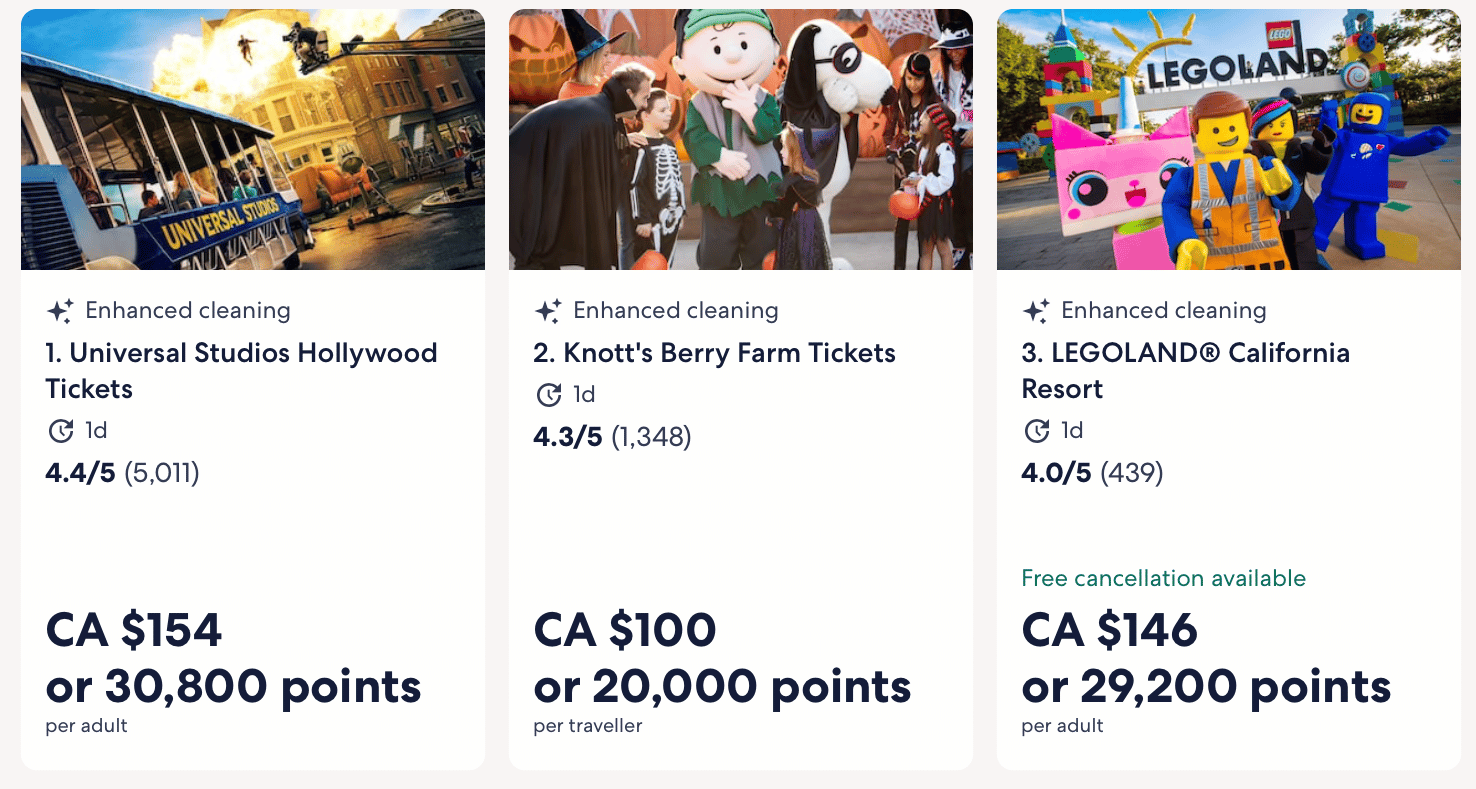The height and width of the screenshot is (789, 1476).
Task: Click duration clock icon on Universal Studios card
Action: click(61, 431)
